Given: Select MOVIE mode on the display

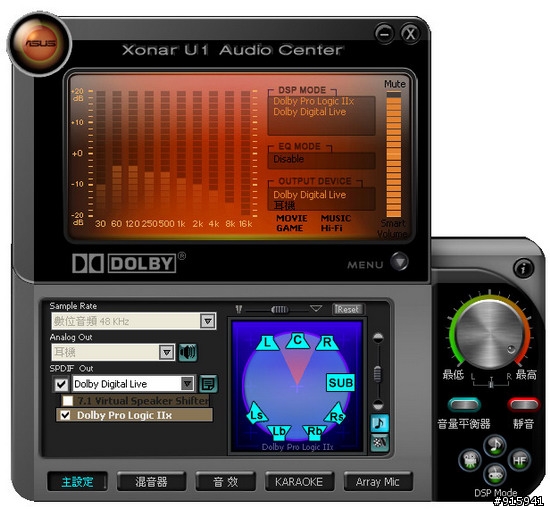Looking at the screenshot, I should (x=291, y=218).
